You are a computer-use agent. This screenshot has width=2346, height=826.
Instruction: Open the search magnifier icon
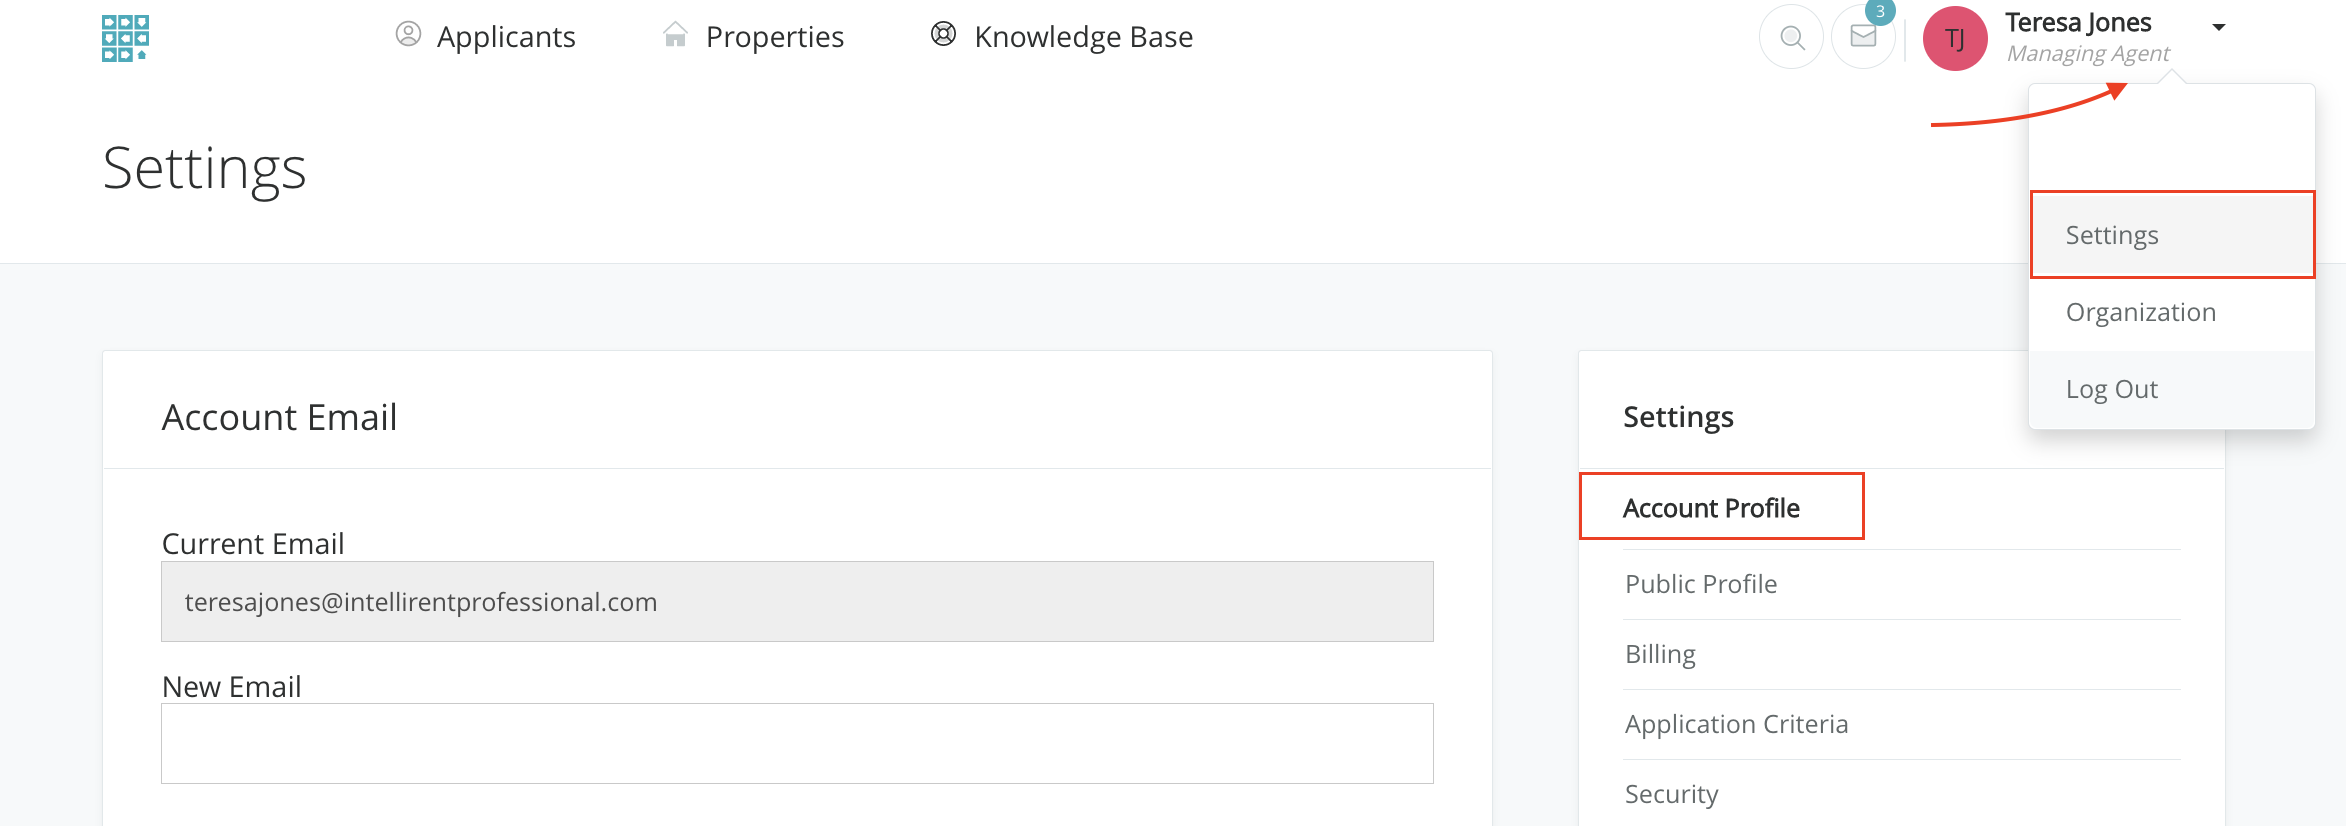coord(1791,38)
